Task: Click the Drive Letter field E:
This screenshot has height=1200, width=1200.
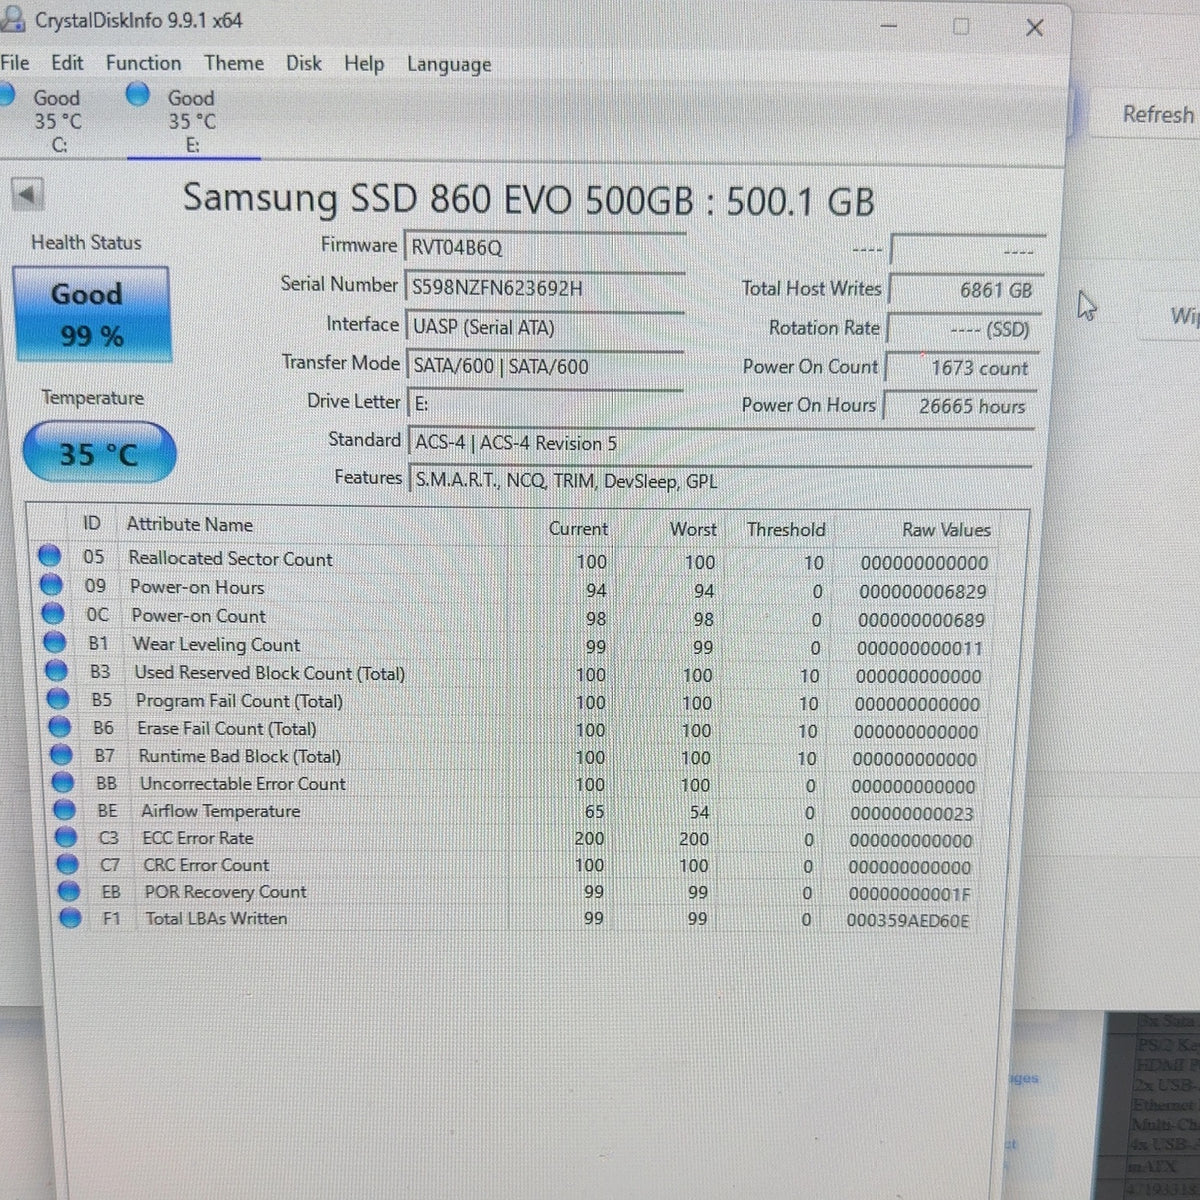Action: tap(544, 404)
